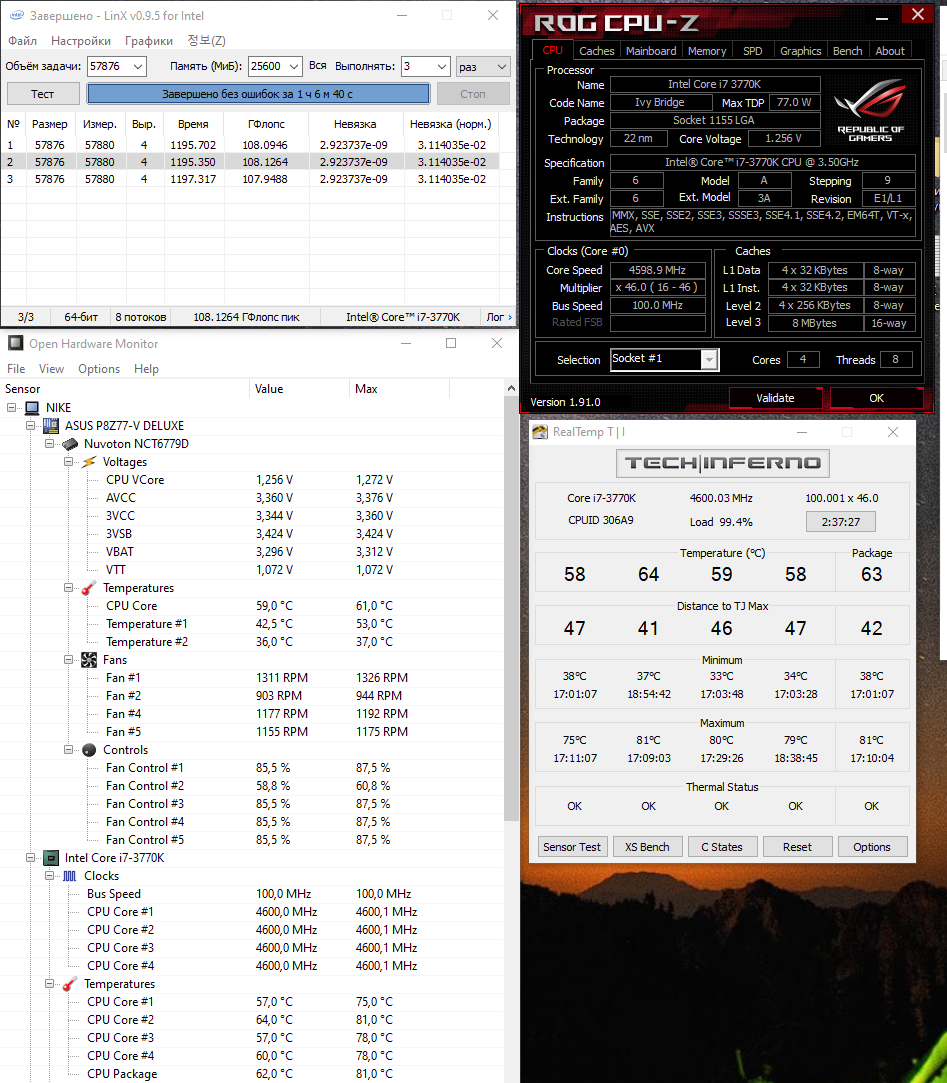Click the Max column header in Hardware Monitor
947x1083 pixels.
(400, 389)
